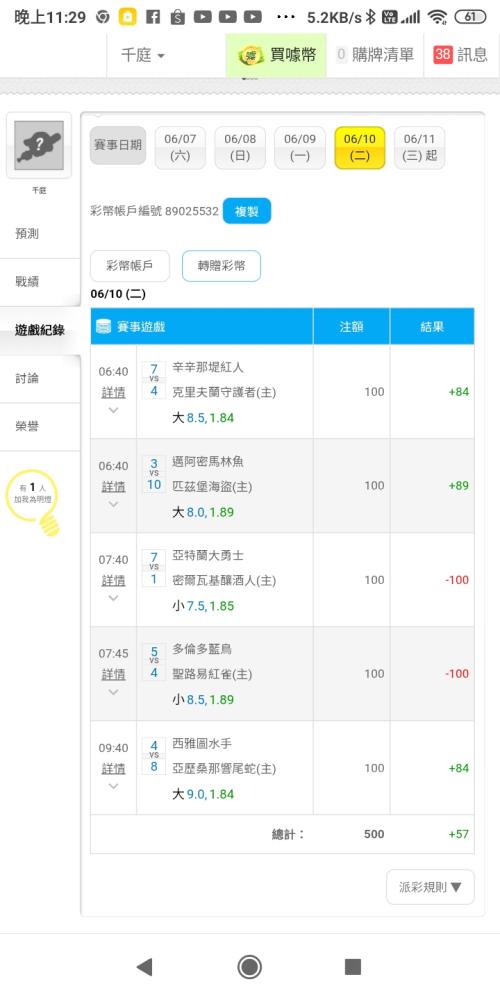The image size is (500, 1000).
Task: Select the 06/09 (一) date
Action: pyautogui.click(x=300, y=147)
